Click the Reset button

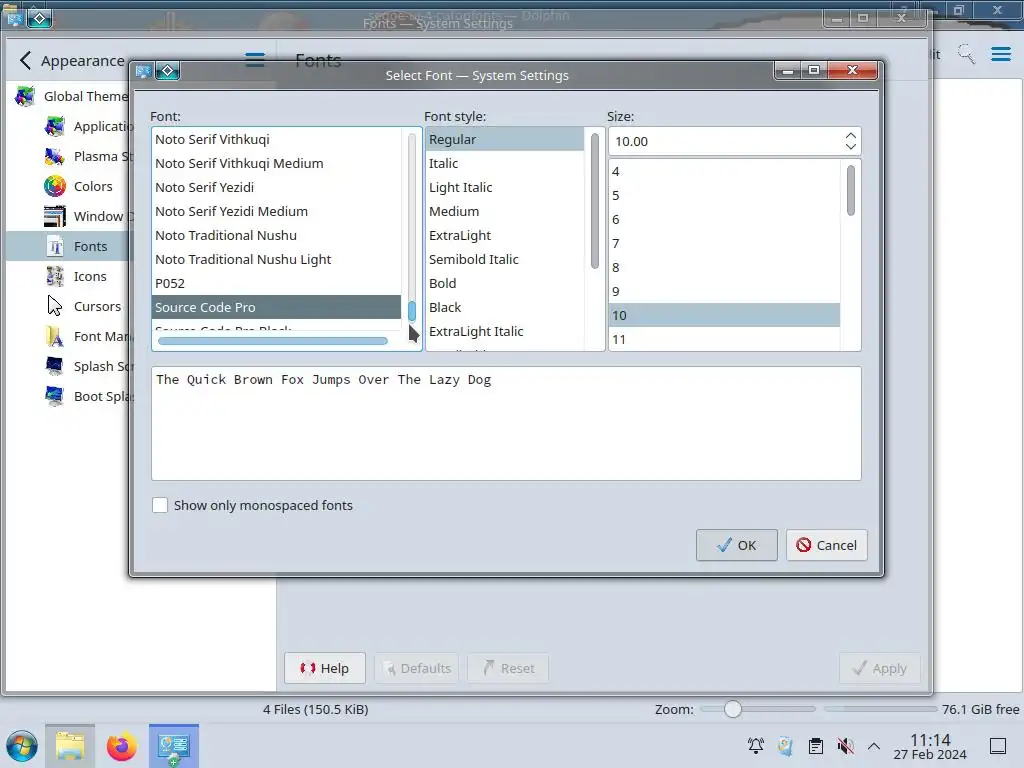tap(507, 668)
